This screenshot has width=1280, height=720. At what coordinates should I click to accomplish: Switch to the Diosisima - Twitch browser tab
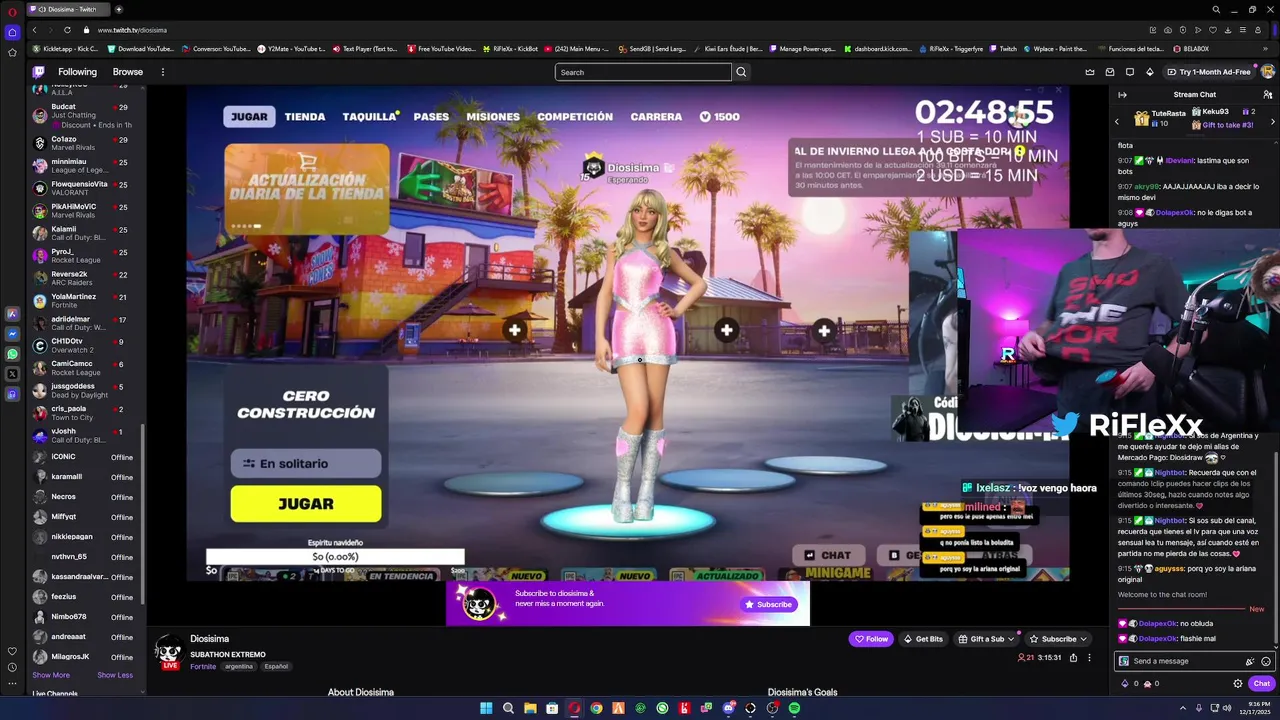point(70,9)
